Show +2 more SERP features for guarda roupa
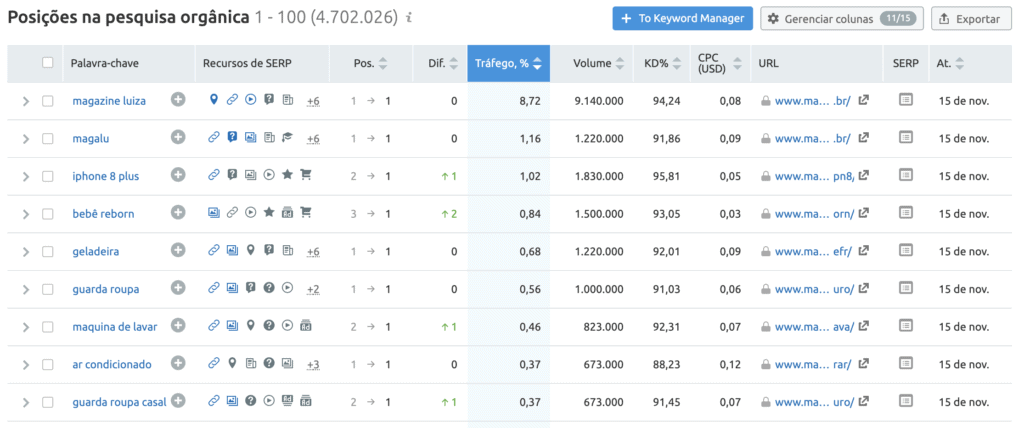 pos(313,289)
